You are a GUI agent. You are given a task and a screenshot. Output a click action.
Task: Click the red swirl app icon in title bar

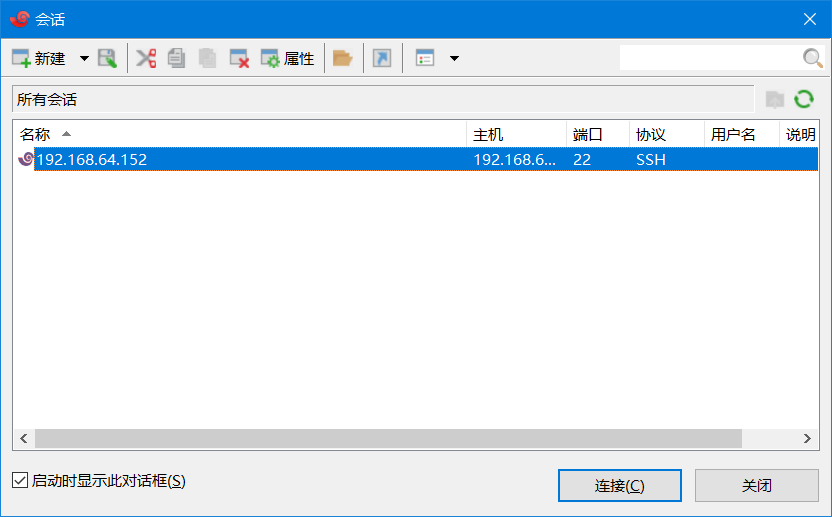point(20,19)
